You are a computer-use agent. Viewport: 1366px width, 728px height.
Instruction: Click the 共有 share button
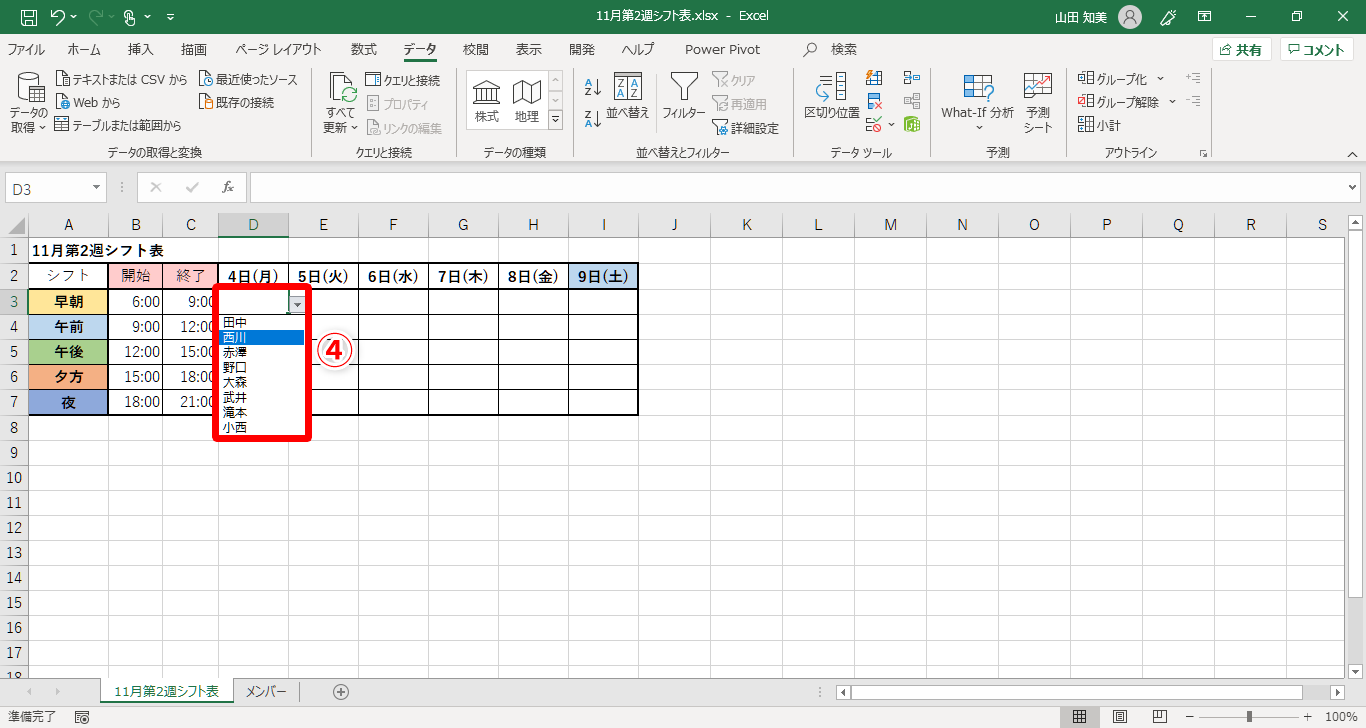1241,49
